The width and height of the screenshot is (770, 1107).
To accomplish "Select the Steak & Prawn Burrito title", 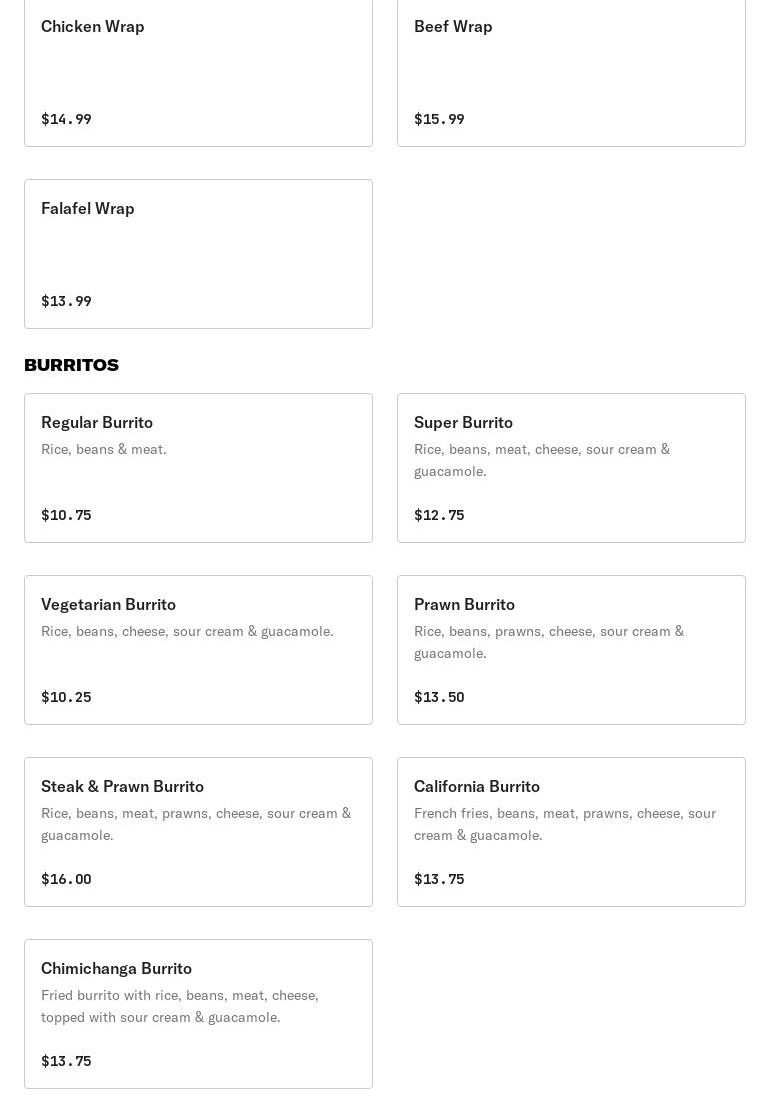I will [122, 786].
